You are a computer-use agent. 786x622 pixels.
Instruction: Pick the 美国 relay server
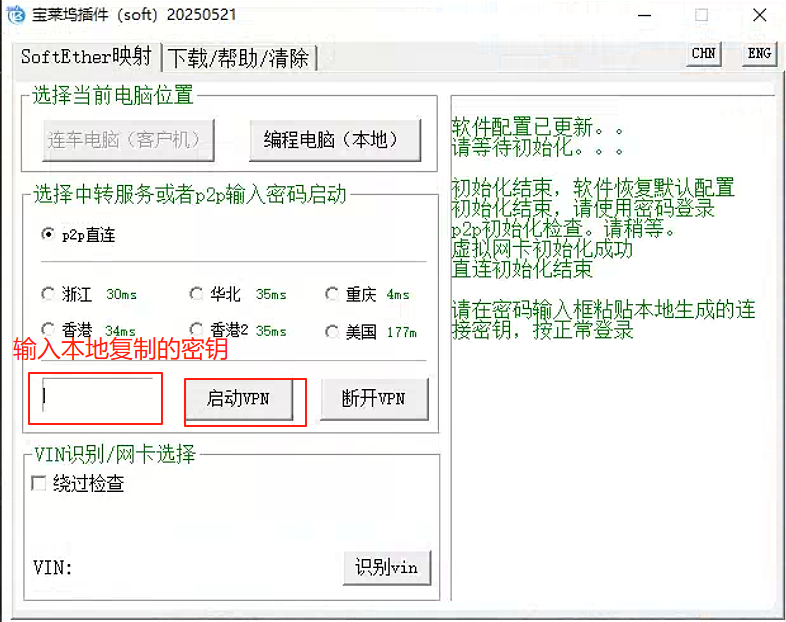click(332, 331)
